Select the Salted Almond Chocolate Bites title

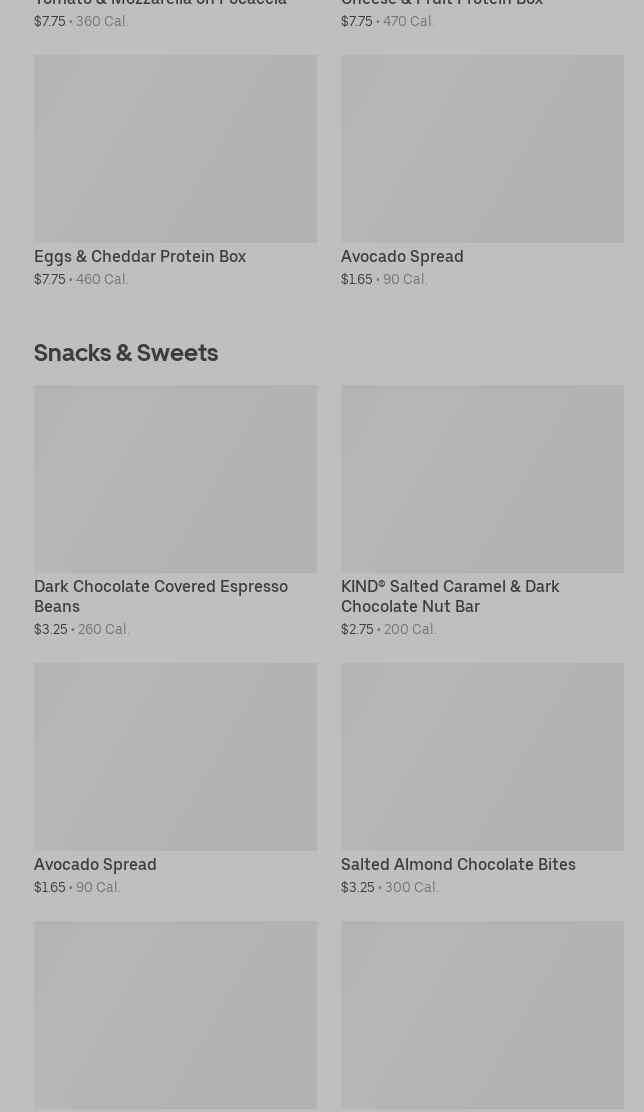click(458, 864)
